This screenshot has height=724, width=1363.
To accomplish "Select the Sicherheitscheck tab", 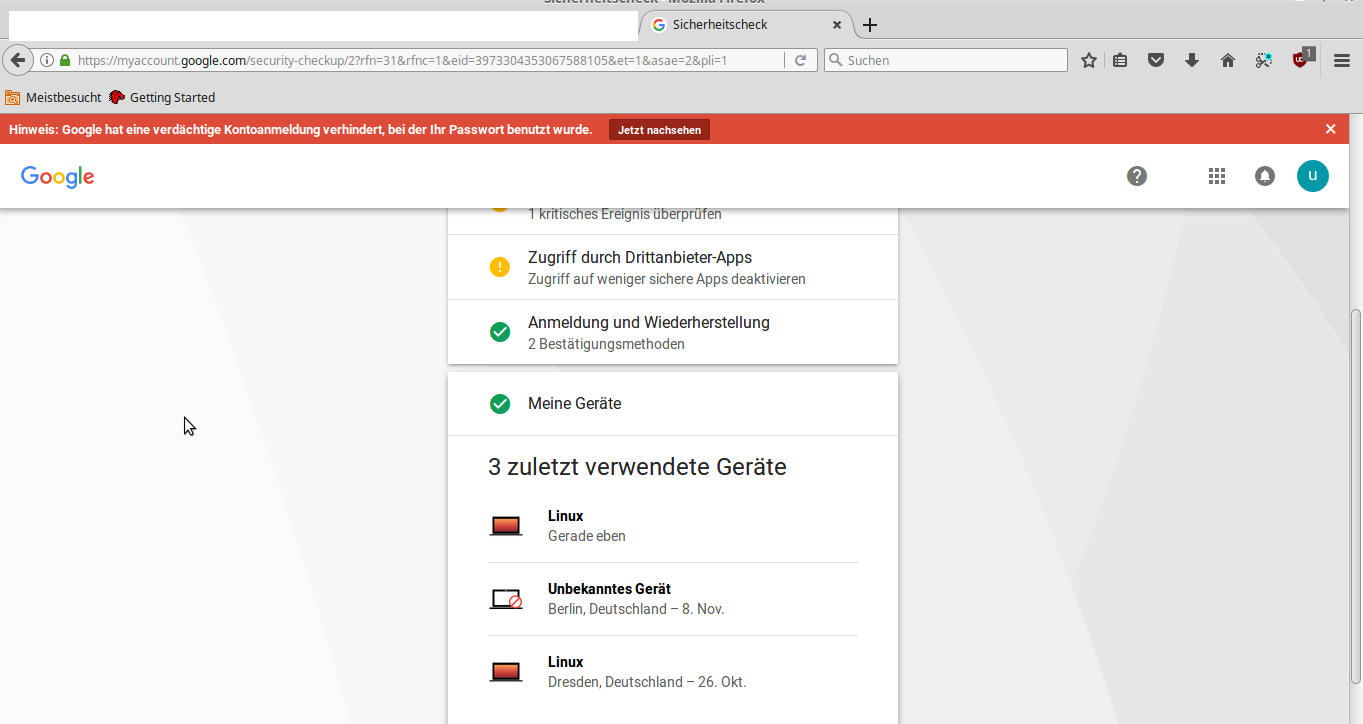I will (747, 24).
